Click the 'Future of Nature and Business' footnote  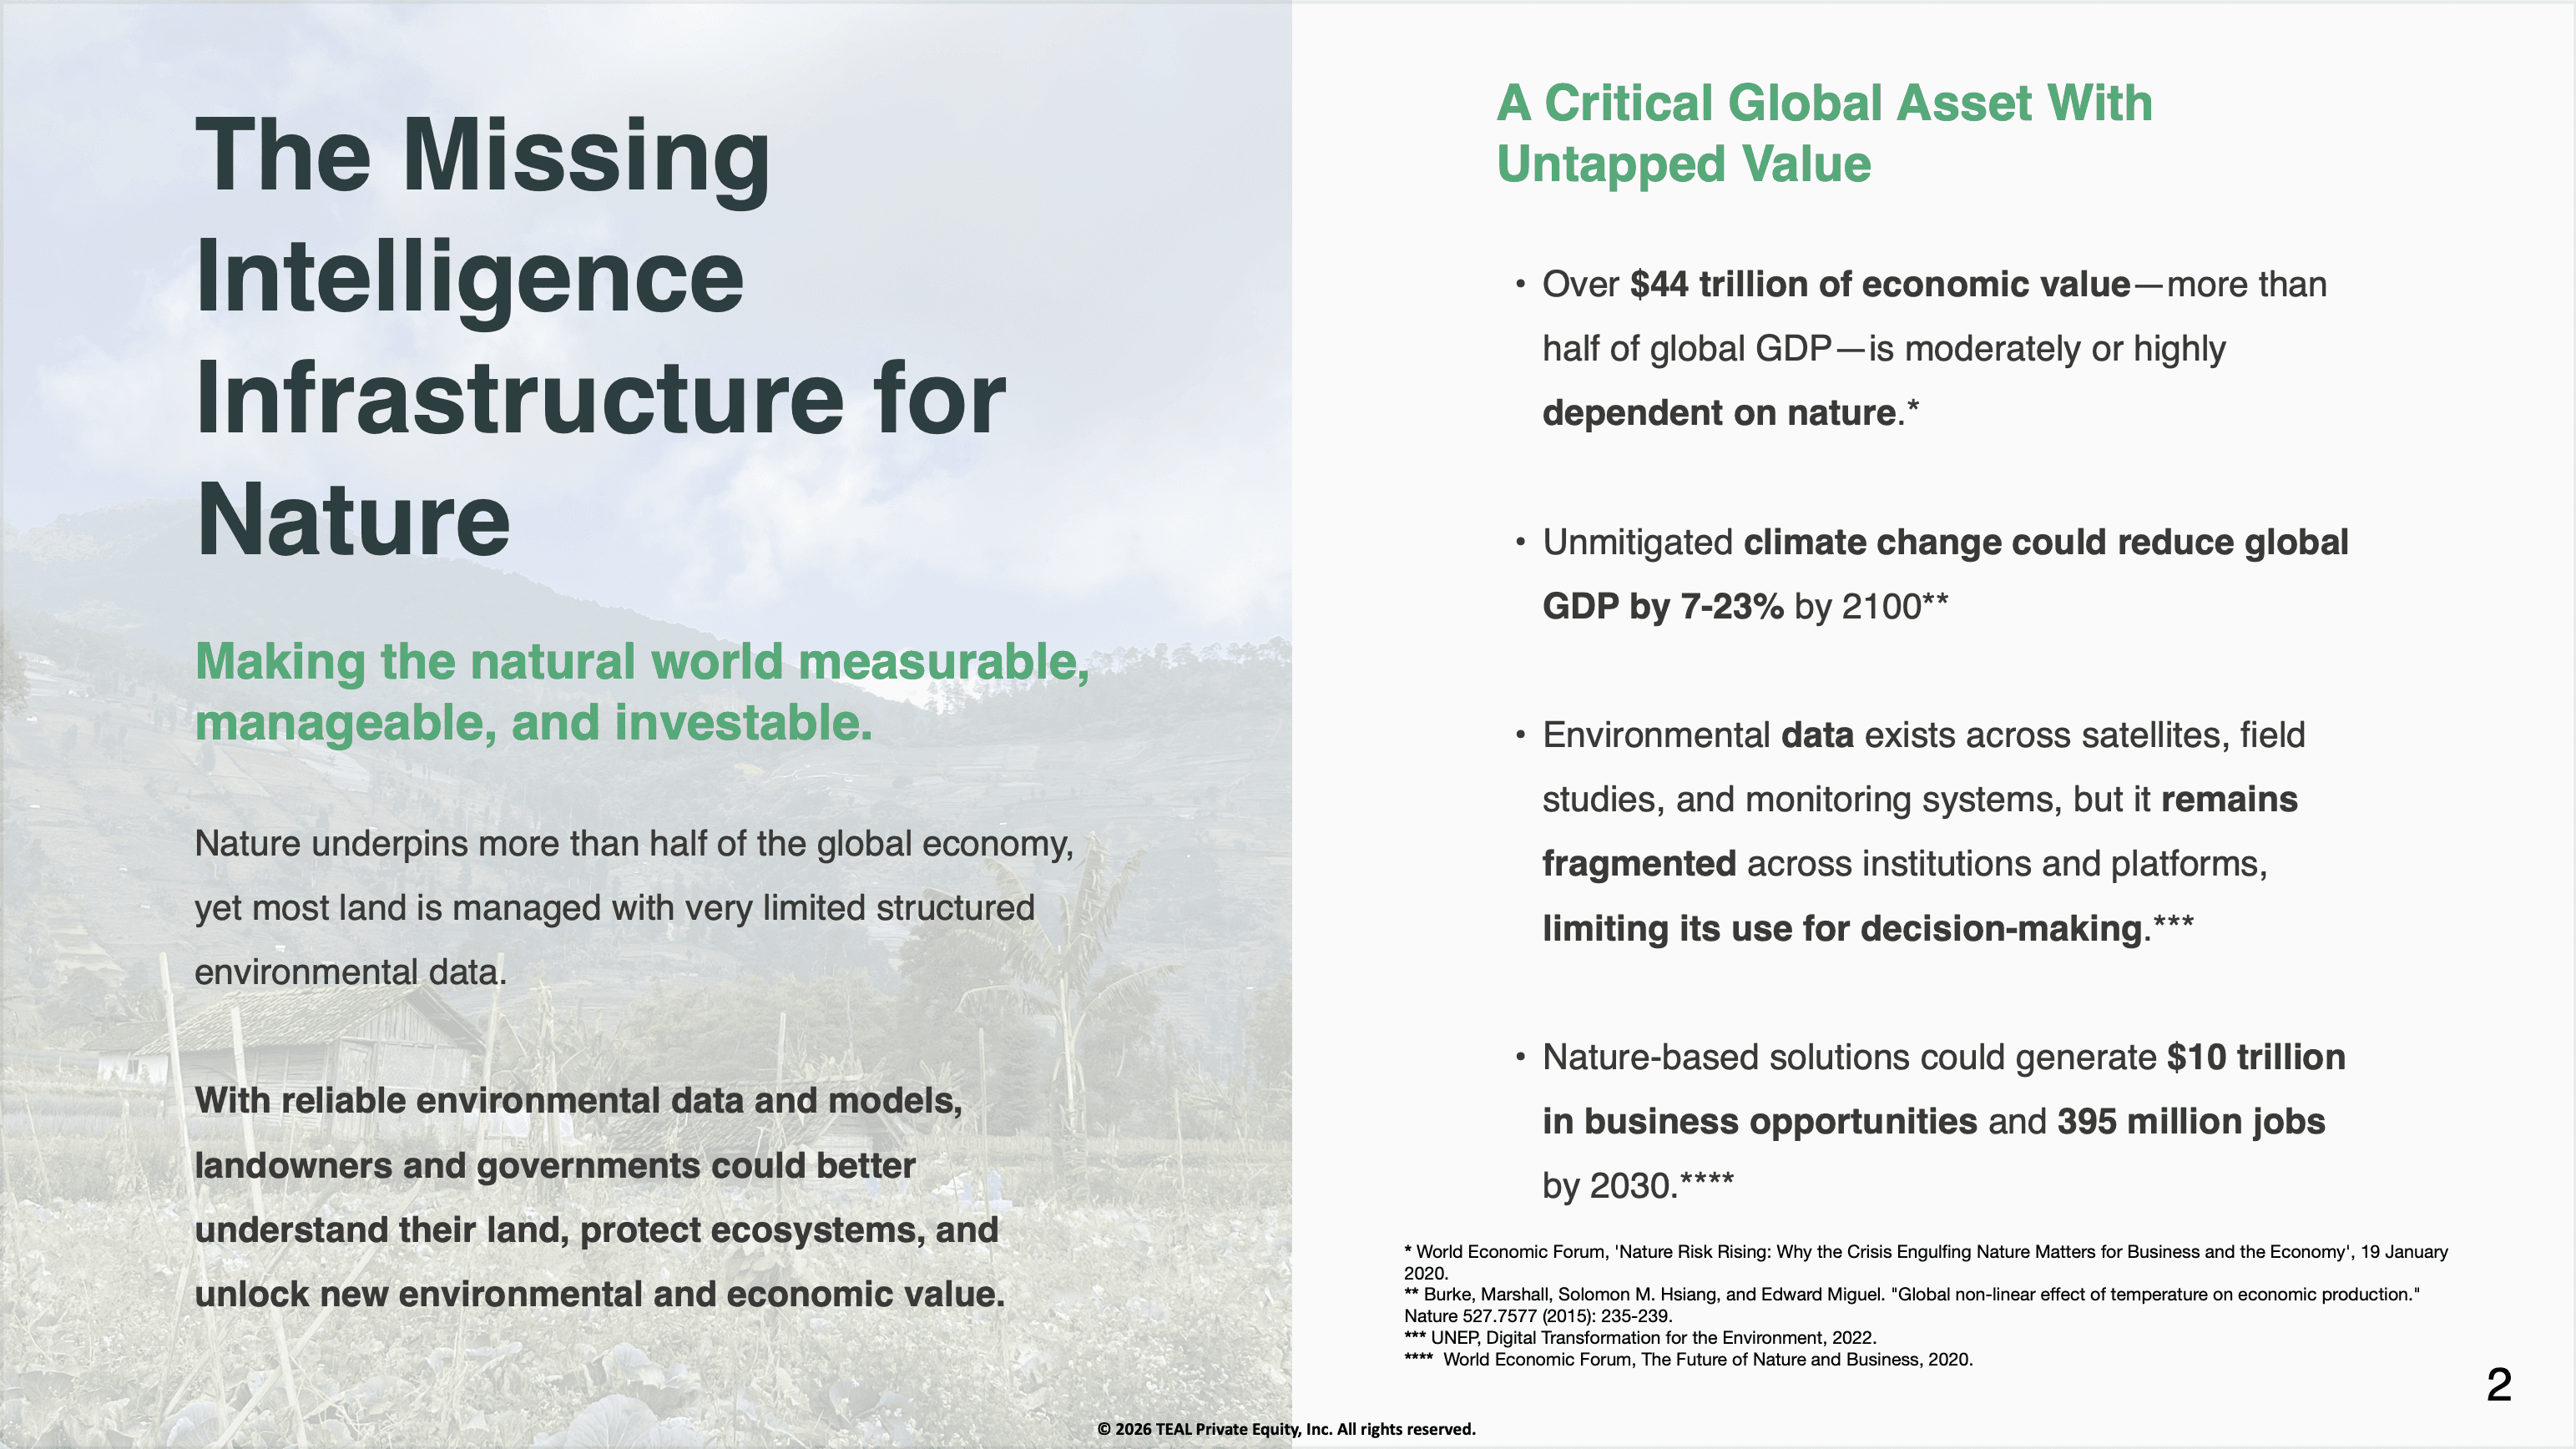click(x=1700, y=1360)
